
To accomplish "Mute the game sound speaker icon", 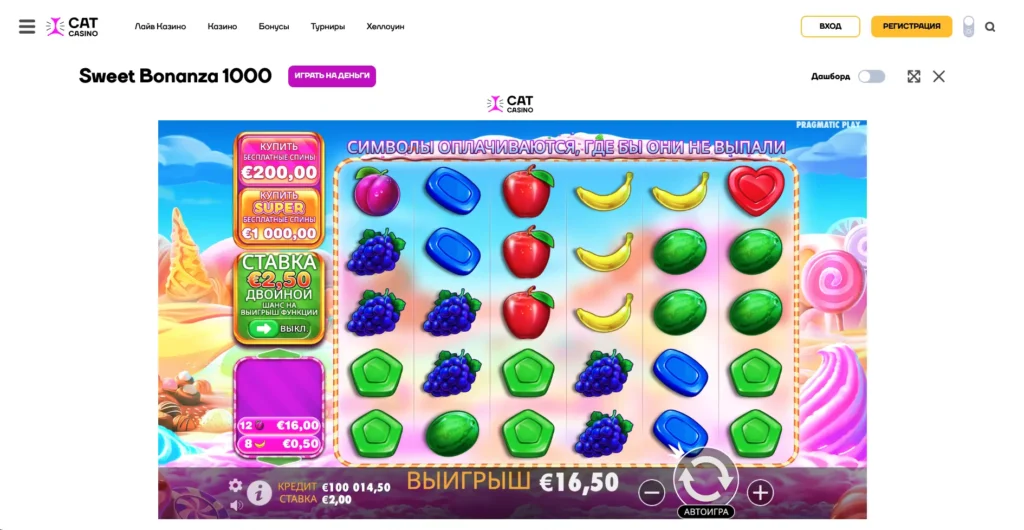I will (x=236, y=505).
